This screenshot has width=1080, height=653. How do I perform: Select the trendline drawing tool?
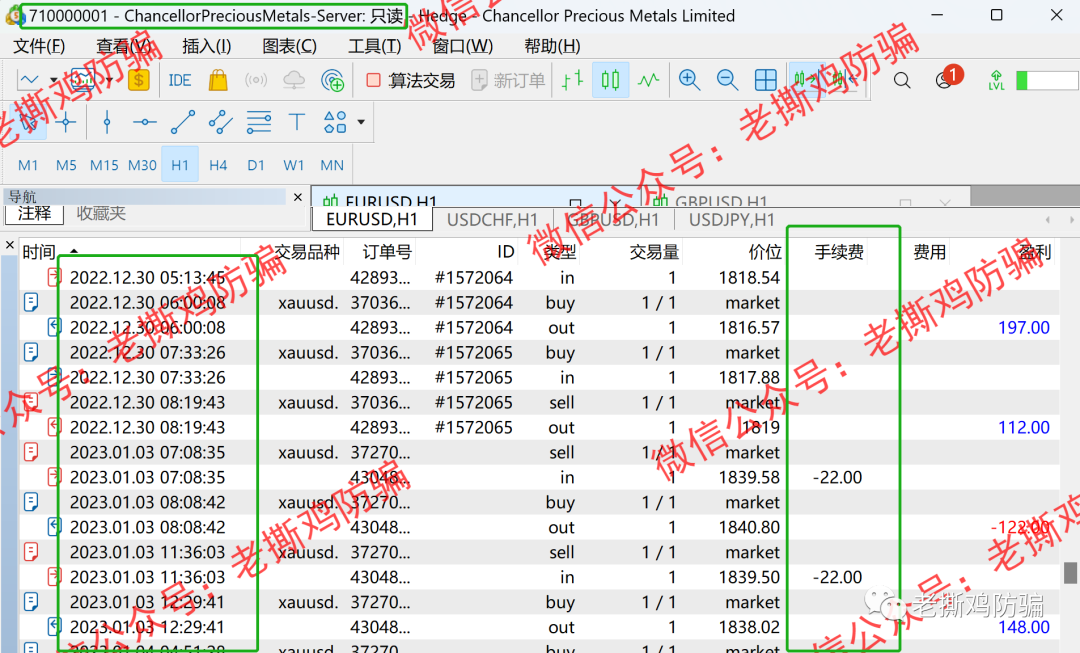coord(183,123)
